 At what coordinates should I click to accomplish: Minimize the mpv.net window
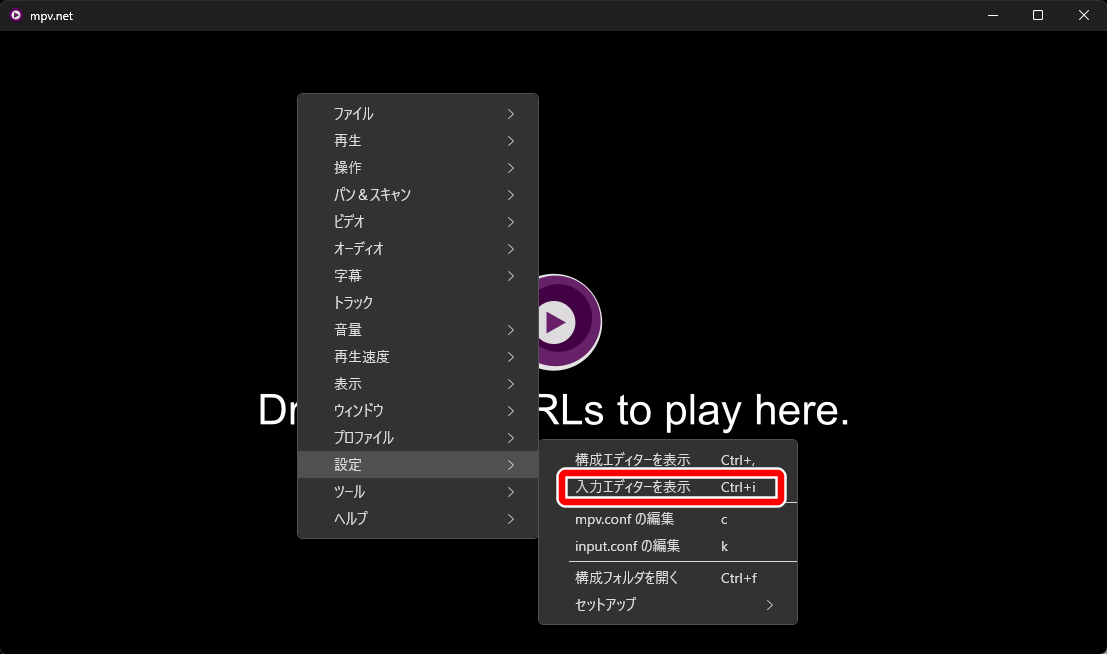coord(993,15)
